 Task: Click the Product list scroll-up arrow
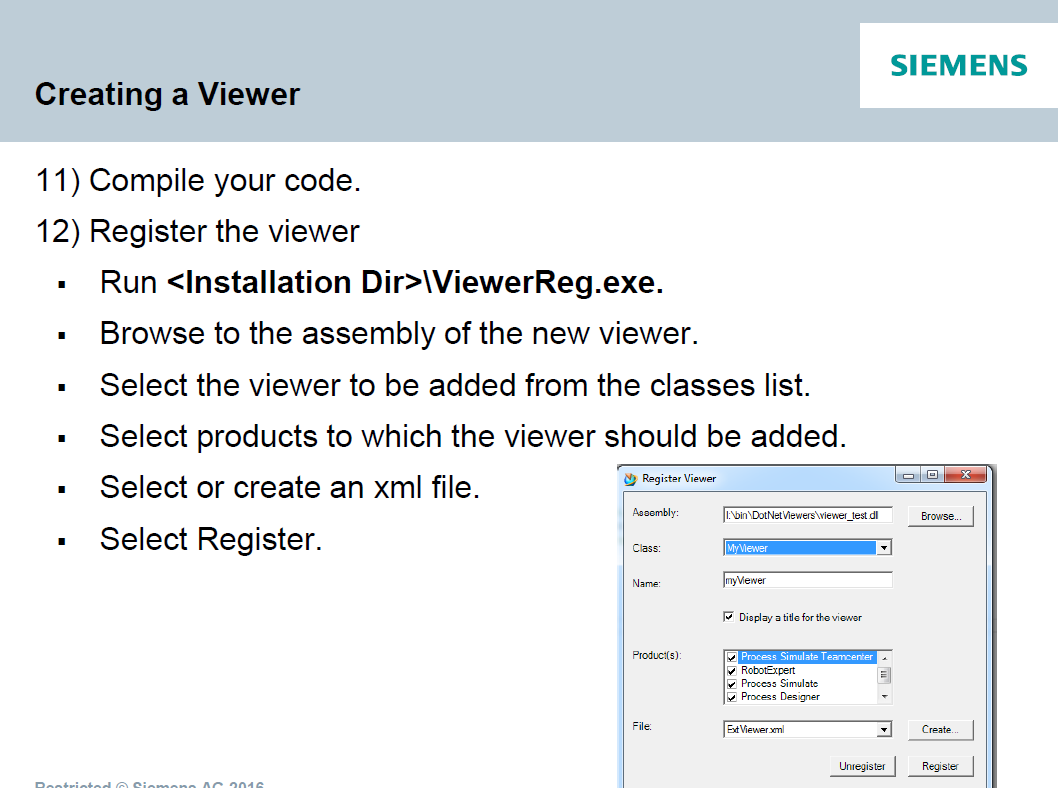click(x=883, y=656)
